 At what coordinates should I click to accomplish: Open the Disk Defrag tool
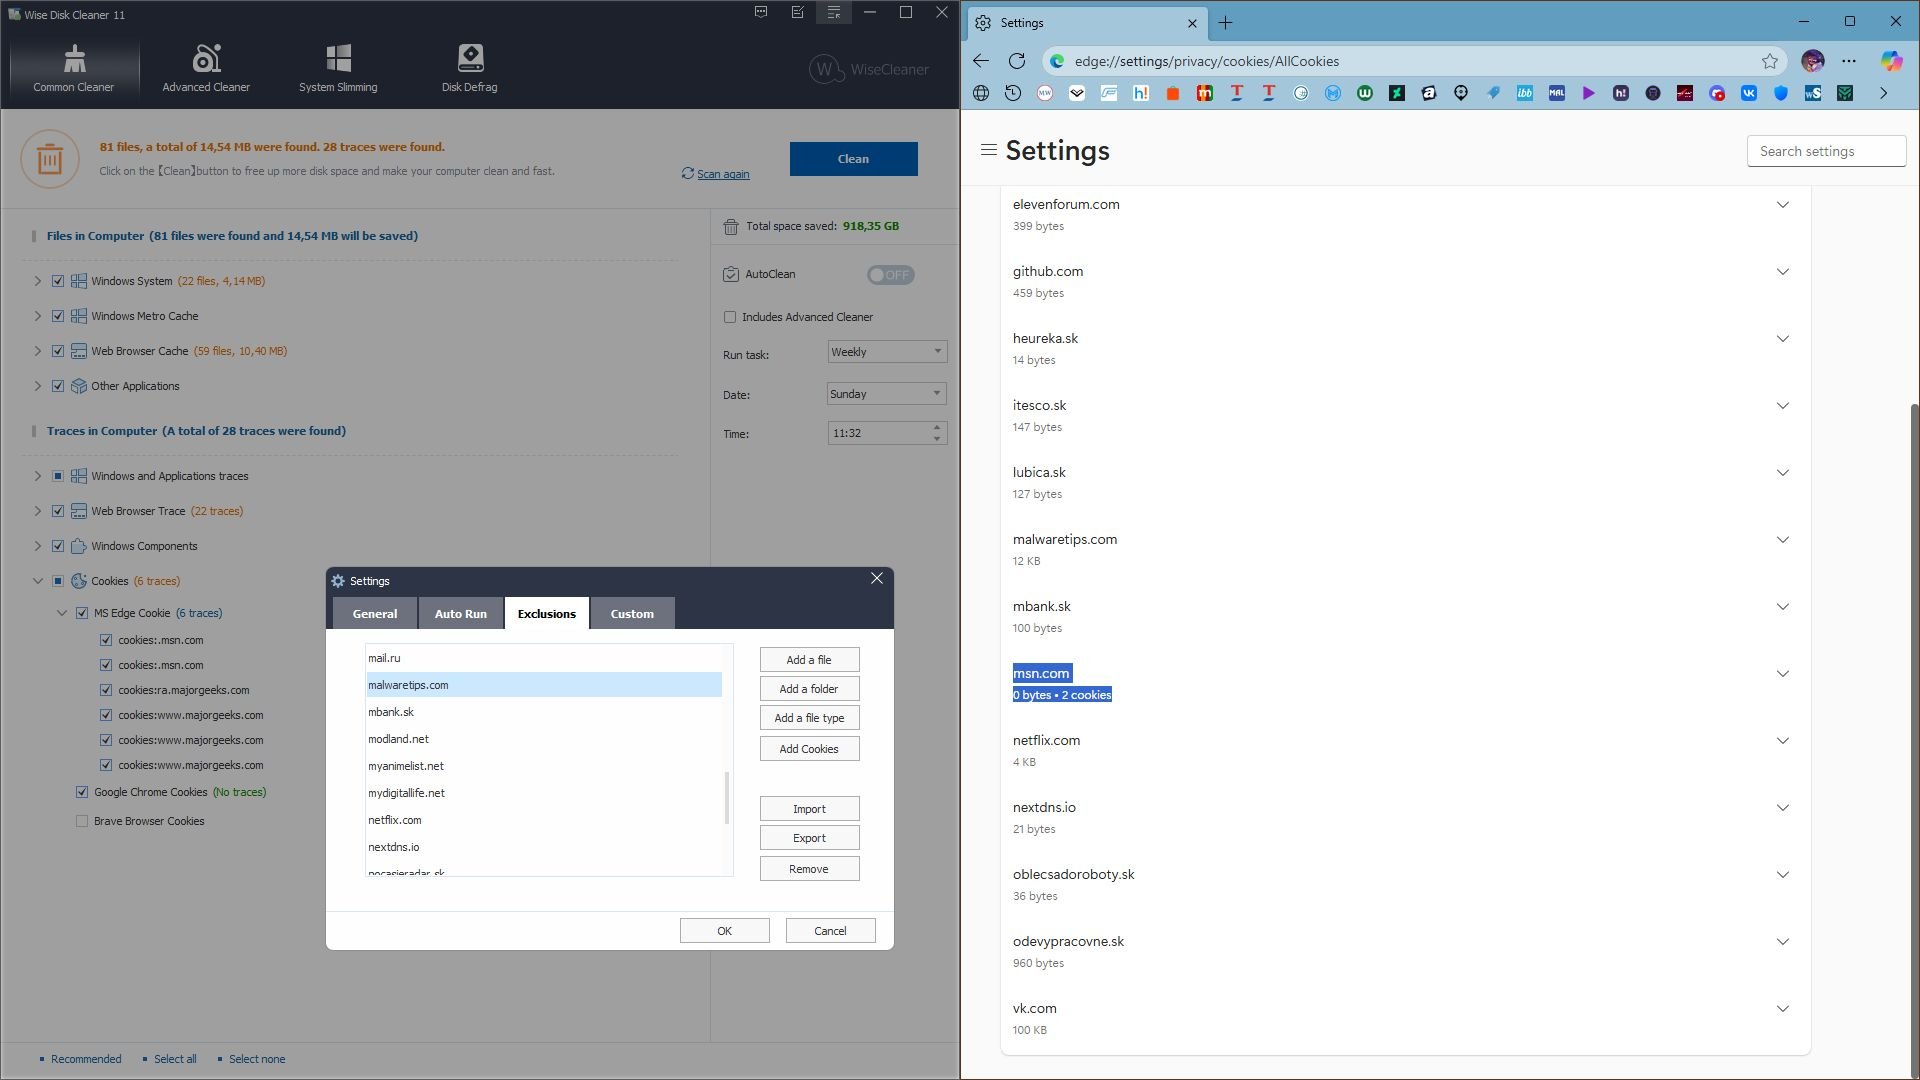point(470,69)
